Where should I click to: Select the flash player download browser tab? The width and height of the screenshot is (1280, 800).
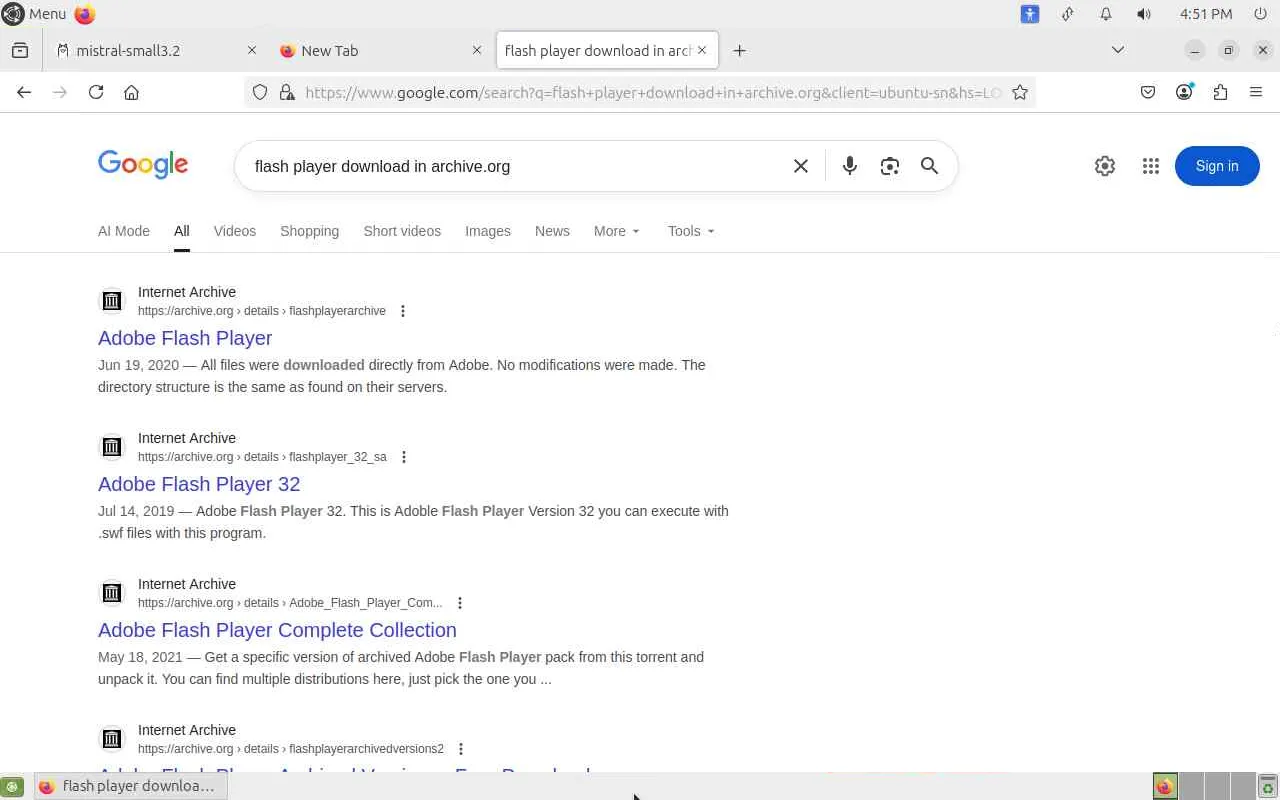(607, 50)
